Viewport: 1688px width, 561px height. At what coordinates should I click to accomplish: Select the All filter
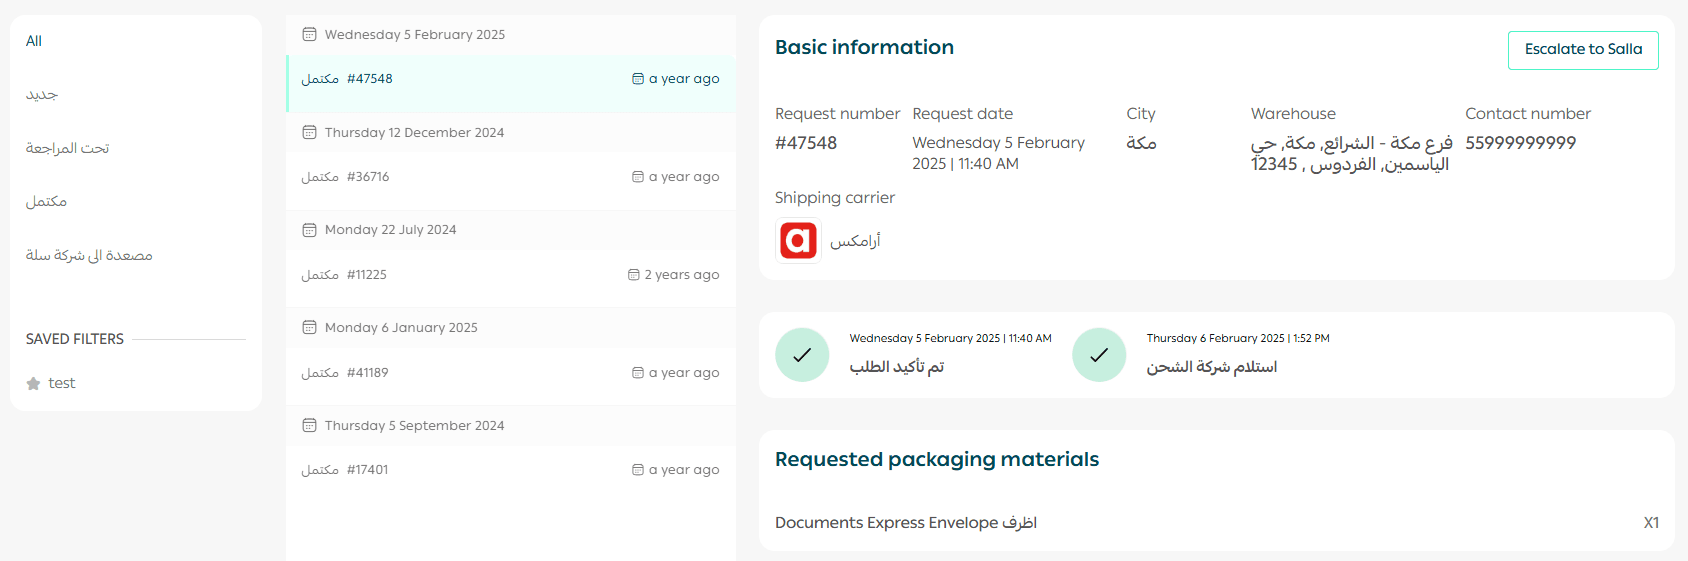click(x=34, y=41)
